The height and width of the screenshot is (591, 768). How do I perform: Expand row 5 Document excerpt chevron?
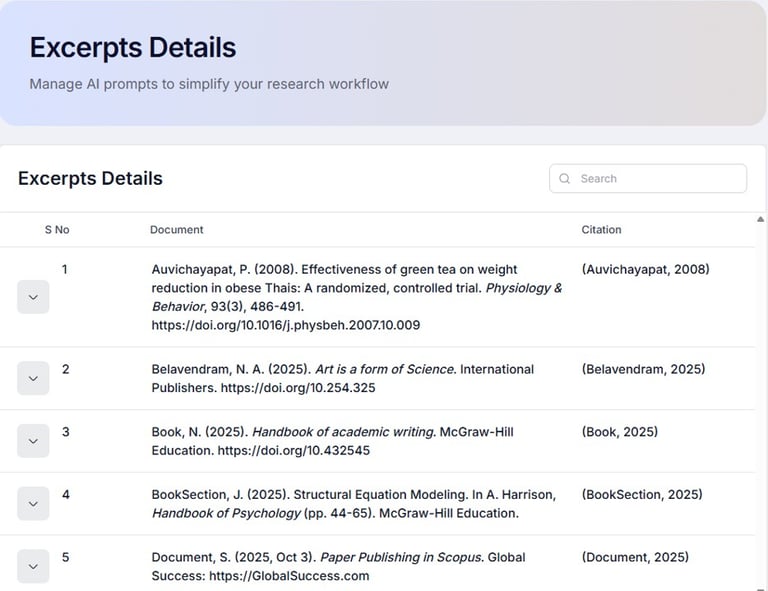[33, 566]
